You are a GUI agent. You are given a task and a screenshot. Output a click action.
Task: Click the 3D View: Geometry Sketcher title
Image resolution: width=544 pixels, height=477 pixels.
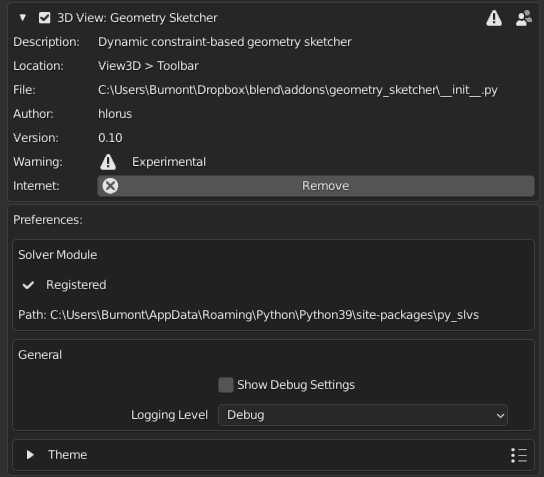[x=137, y=18]
